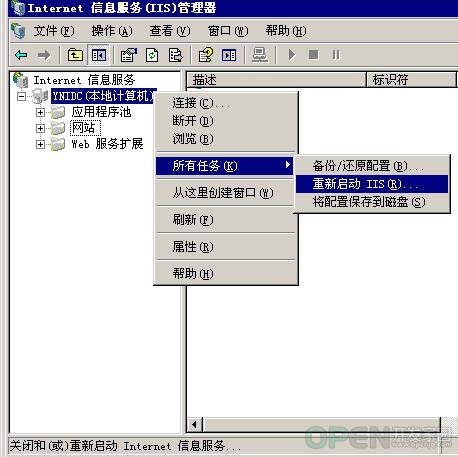This screenshot has height=457, width=458.
Task: Click the Stop item square button
Action: coord(313,55)
